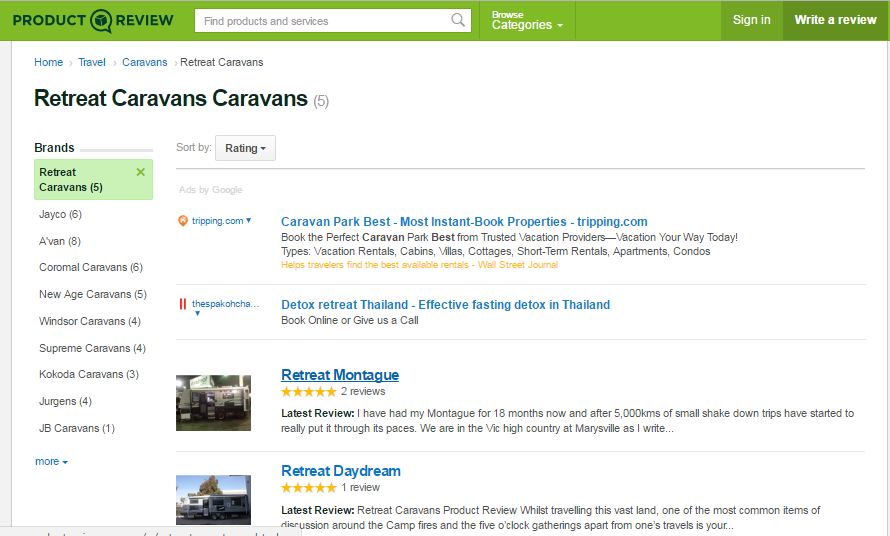This screenshot has height=536, width=890.
Task: Filter by Kokoda Caravans brand
Action: [x=89, y=374]
